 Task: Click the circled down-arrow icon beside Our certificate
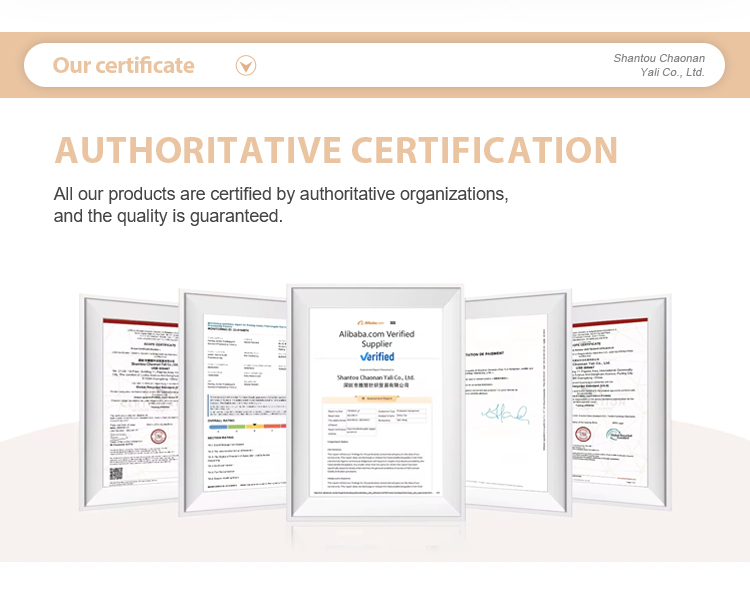click(x=246, y=66)
